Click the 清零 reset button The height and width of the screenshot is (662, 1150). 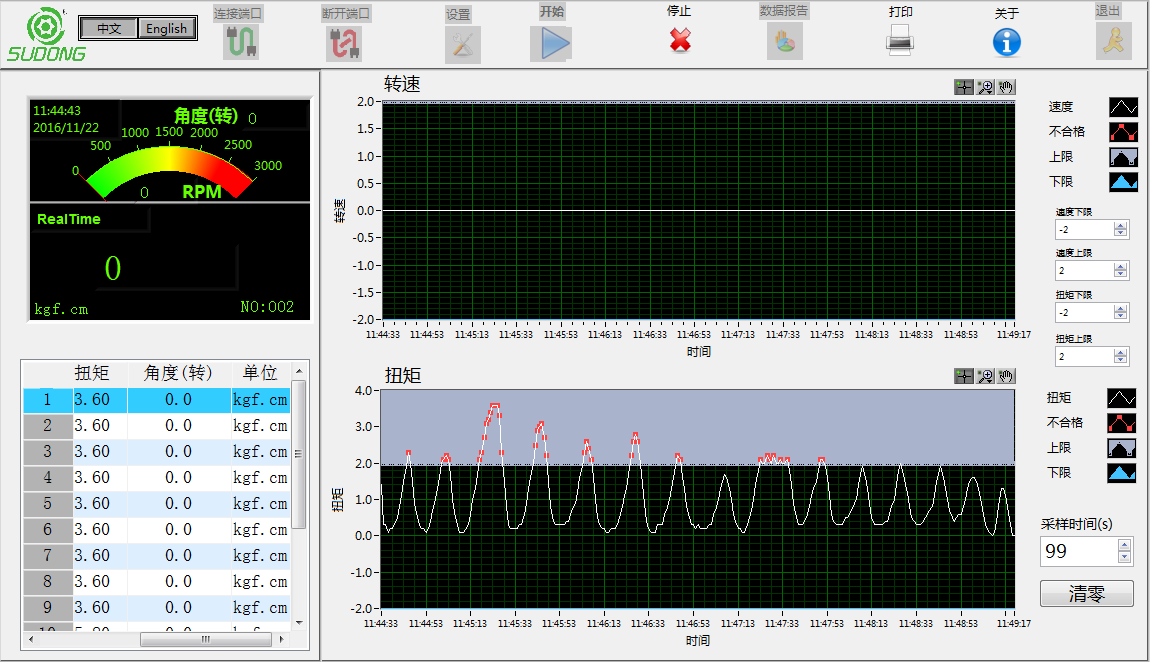pos(1087,593)
